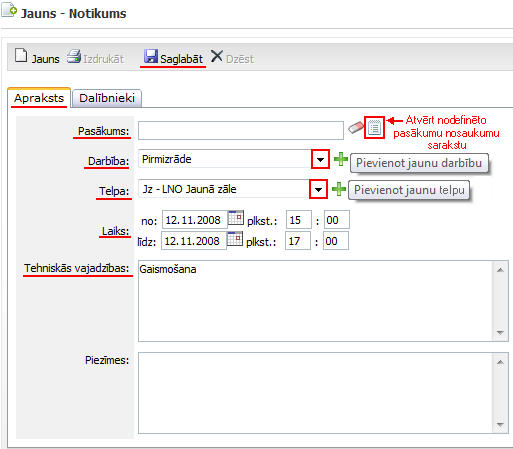Click green plus next to Telpa
Screen dimensions: 513x449
[339, 189]
